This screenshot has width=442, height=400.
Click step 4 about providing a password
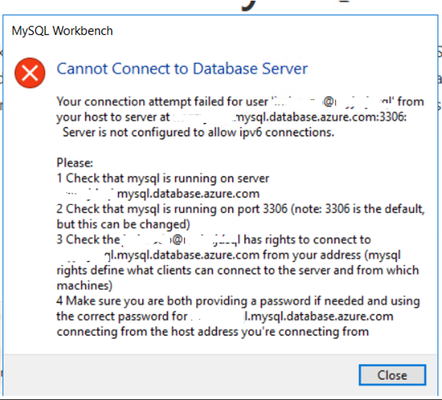[x=238, y=301]
